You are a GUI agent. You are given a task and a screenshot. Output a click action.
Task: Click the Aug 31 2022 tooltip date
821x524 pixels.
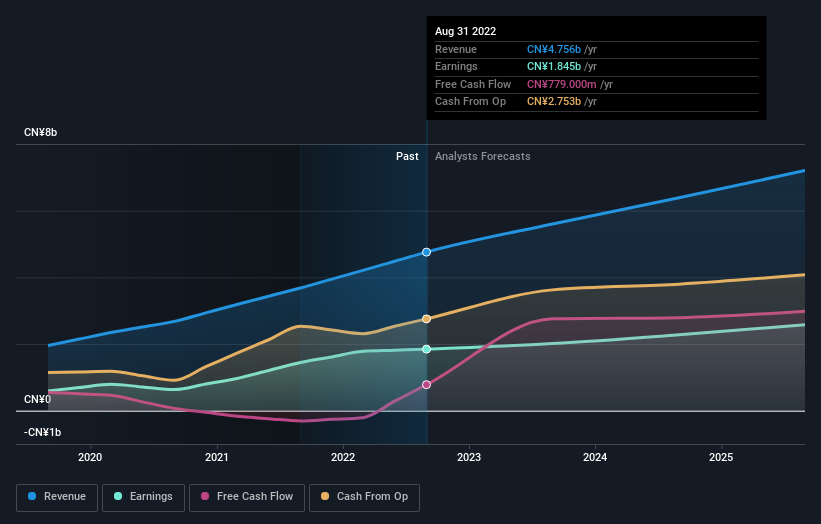tap(465, 31)
